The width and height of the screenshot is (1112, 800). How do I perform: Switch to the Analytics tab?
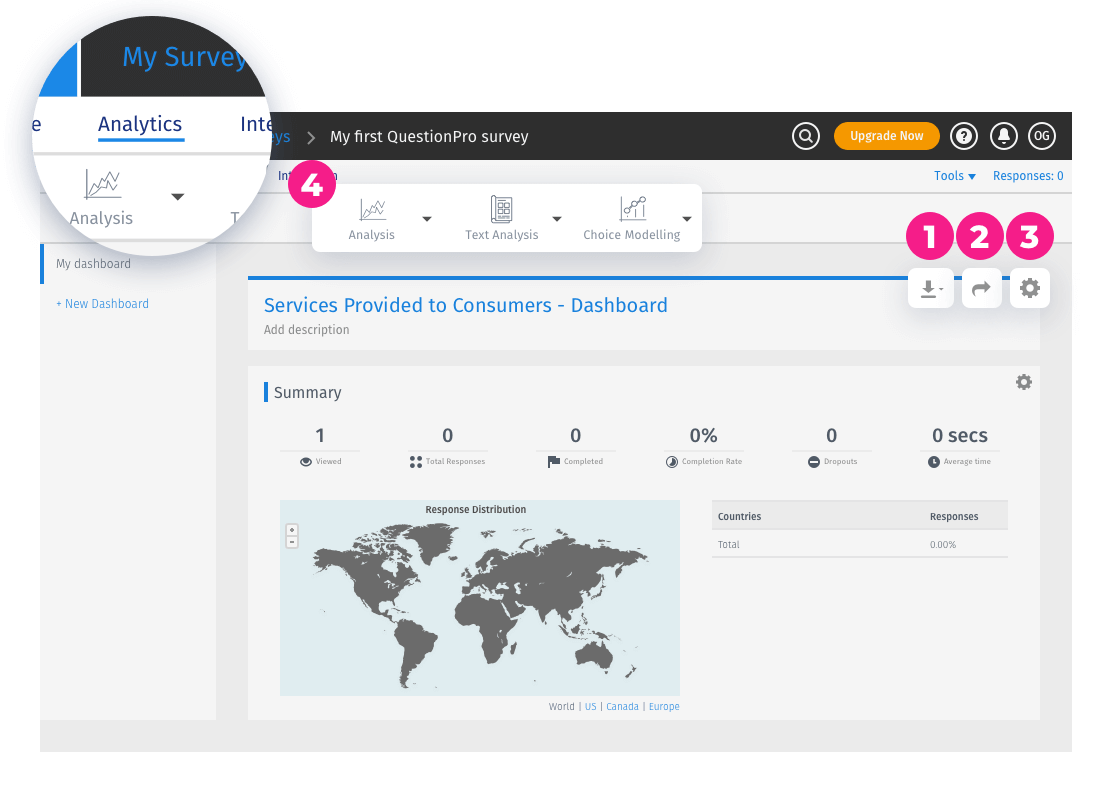[x=139, y=124]
